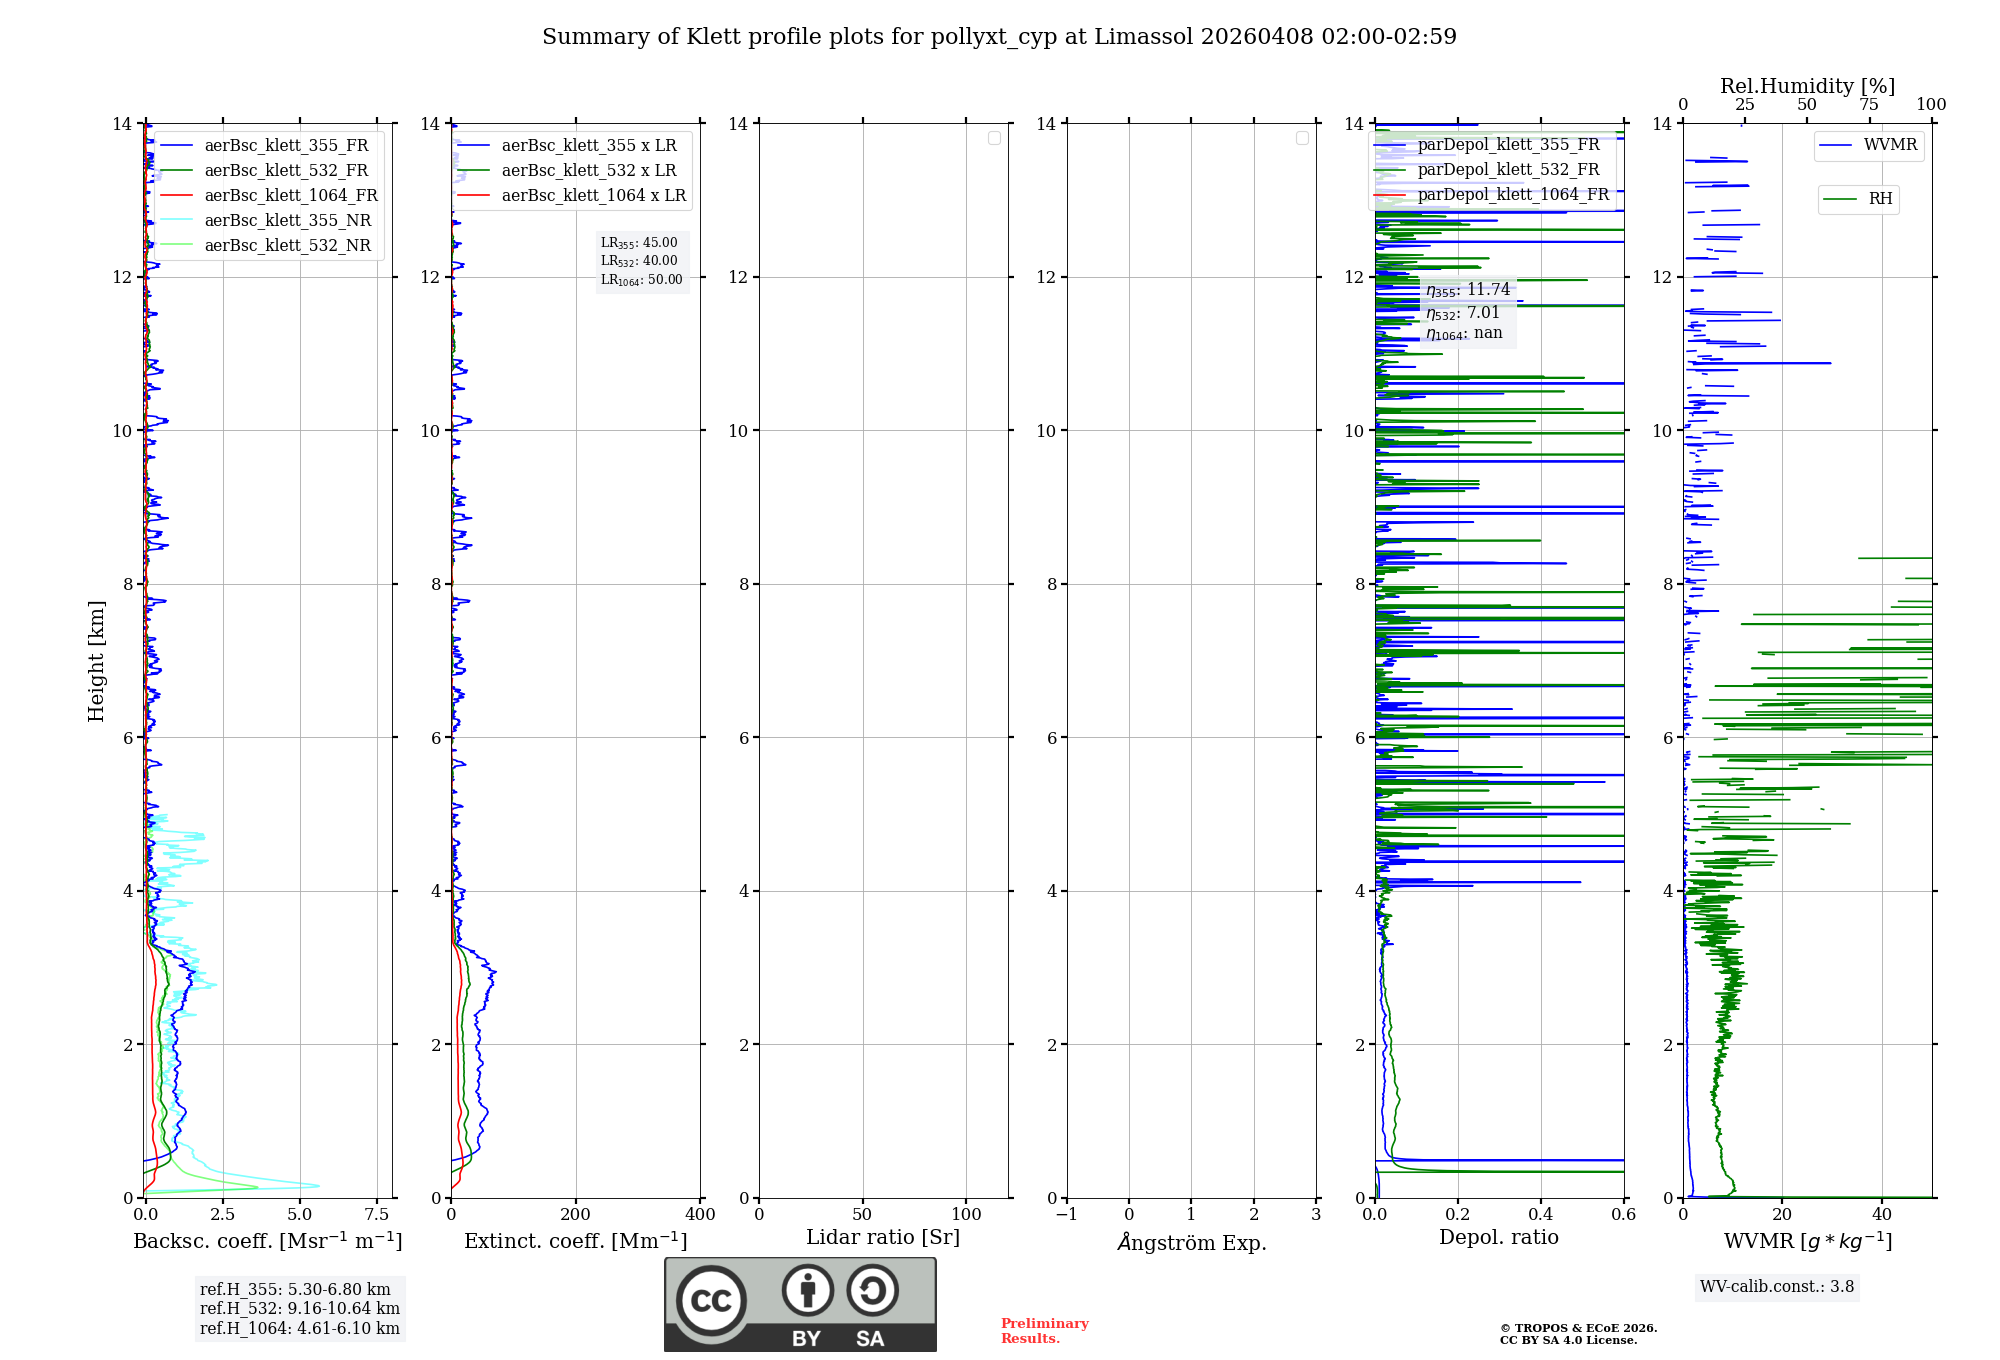The image size is (2000, 1360).
Task: Click the aerBsc_klett_532 x LR legend entry
Action: tap(588, 171)
